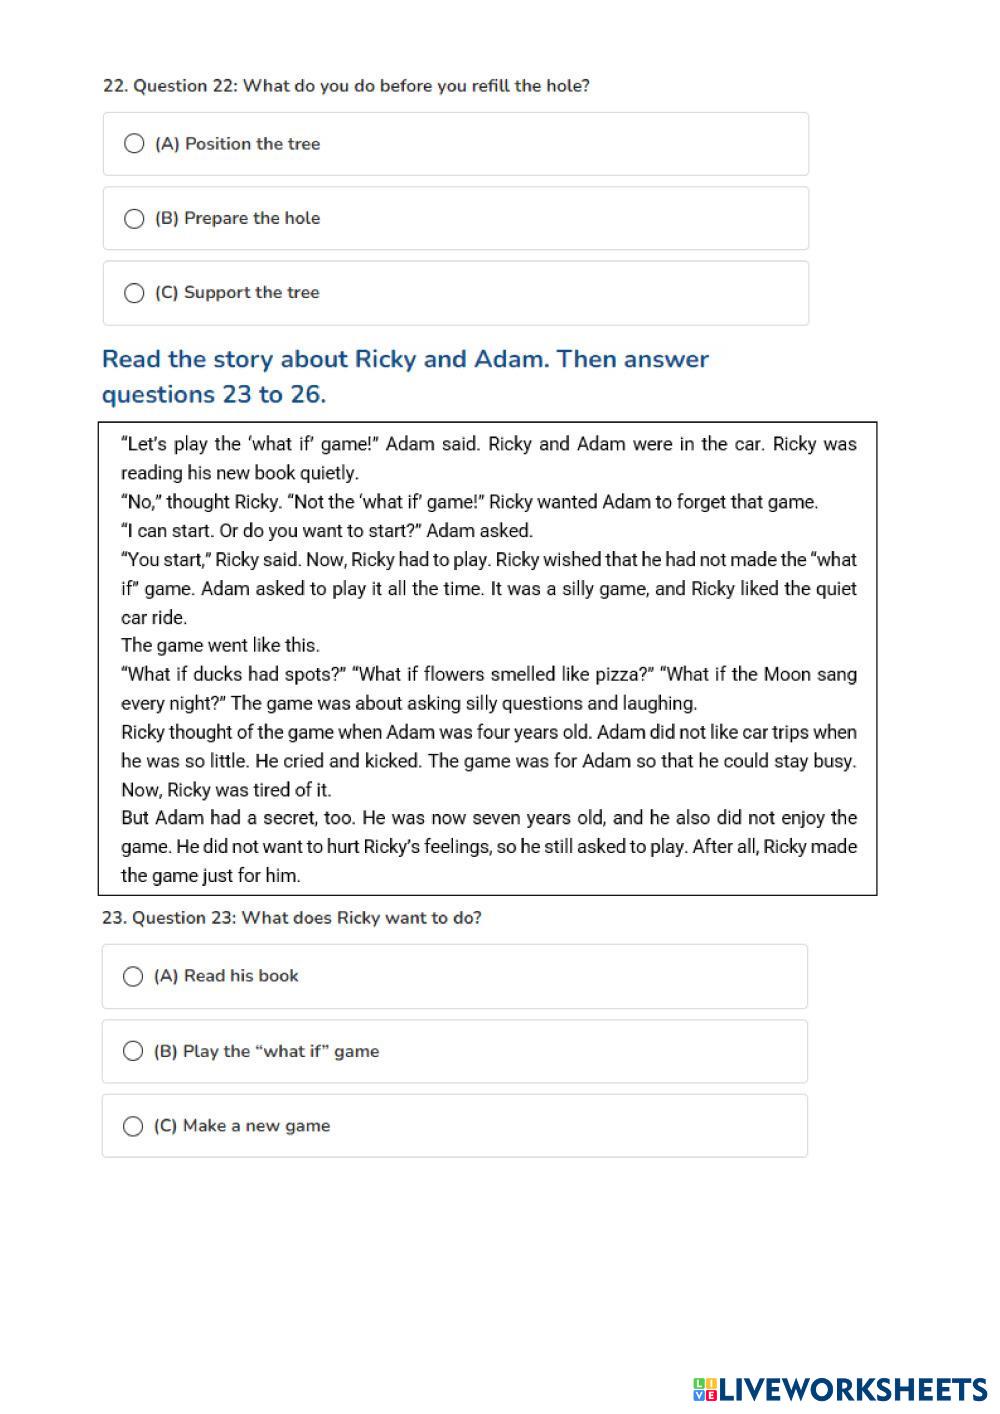Click the "(B) Prepare the hole" answer label

(238, 218)
